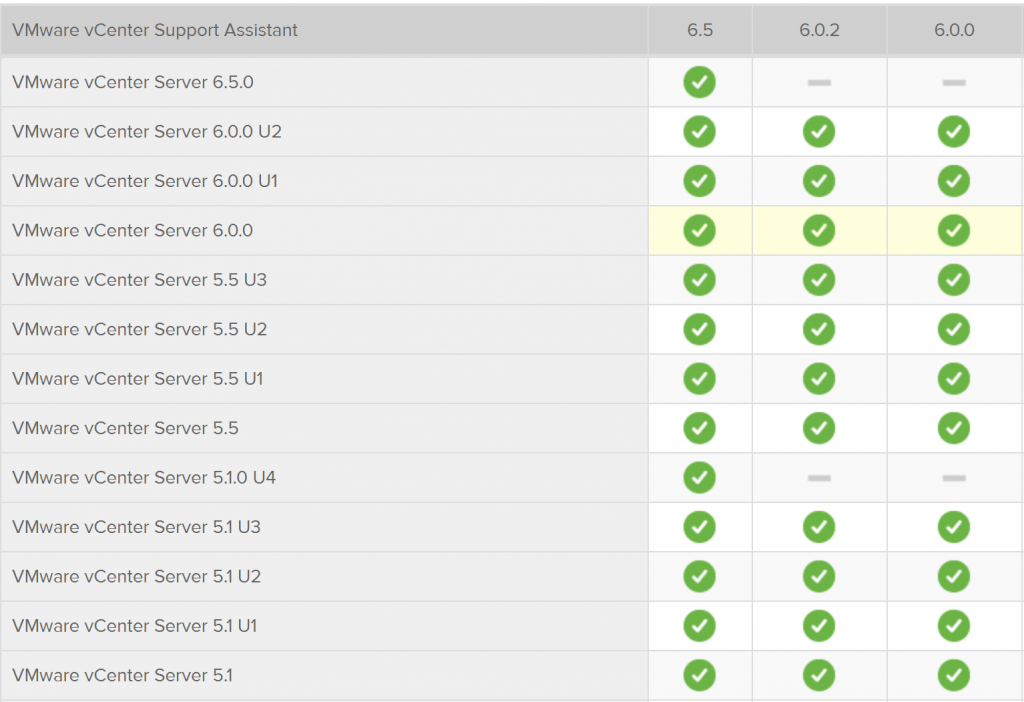The image size is (1024, 702).
Task: Click the highlighted vCenter Server 6.0.0 check under 6.5
Action: 699,231
